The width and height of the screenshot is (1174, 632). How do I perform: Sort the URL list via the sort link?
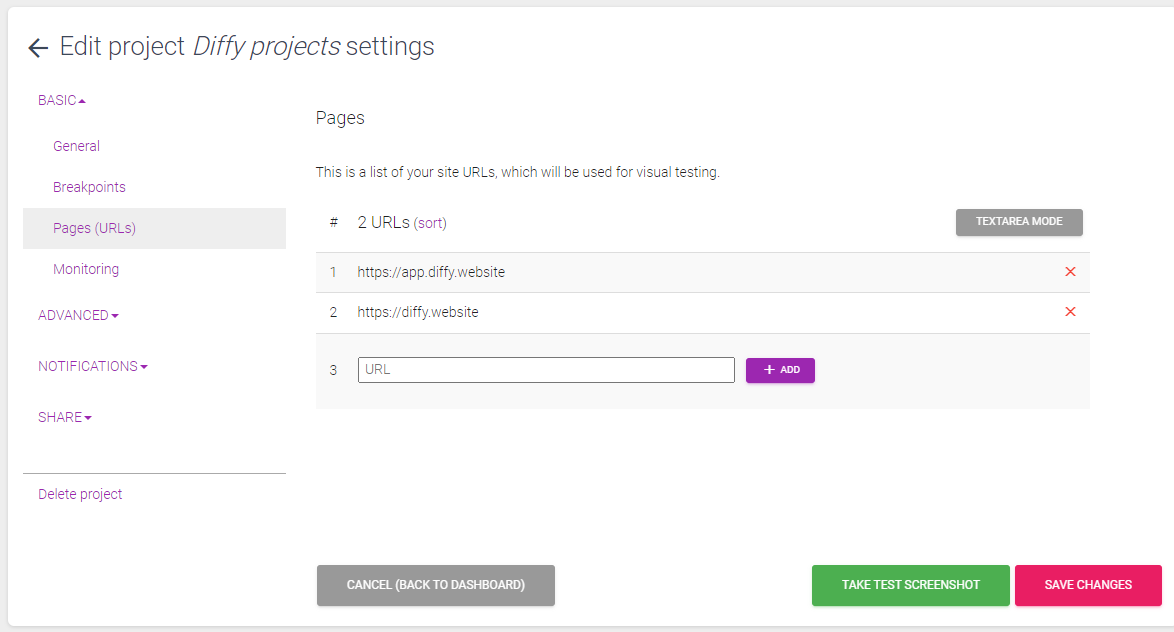pos(431,223)
